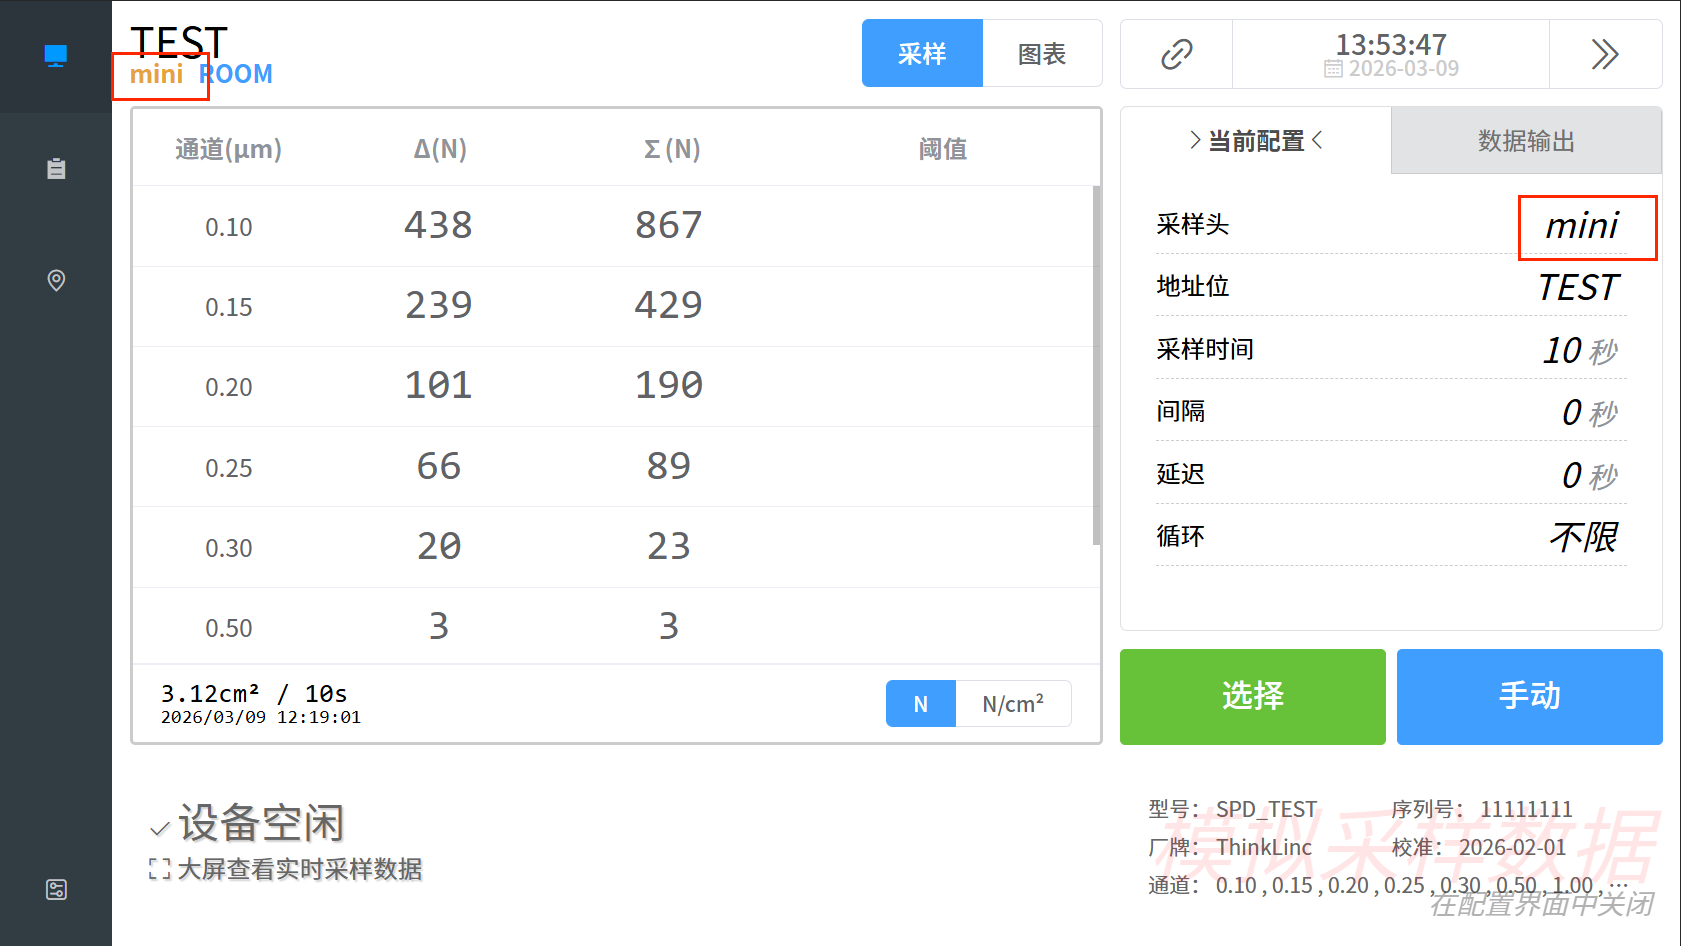Screen dimensions: 1681x946
Task: Open the 采样头 mini value selector
Action: click(x=1586, y=227)
